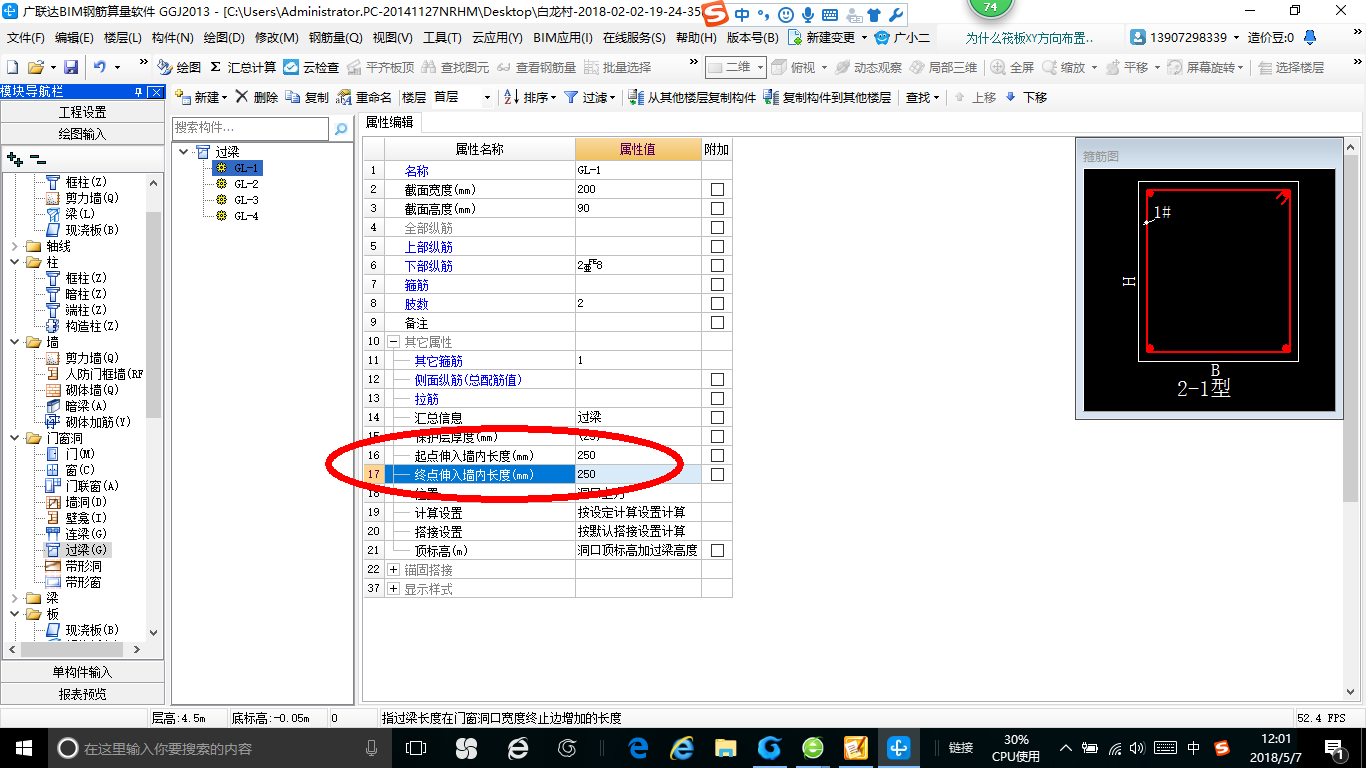
Task: Select 连梁(G) in navigation tree
Action: [77, 534]
